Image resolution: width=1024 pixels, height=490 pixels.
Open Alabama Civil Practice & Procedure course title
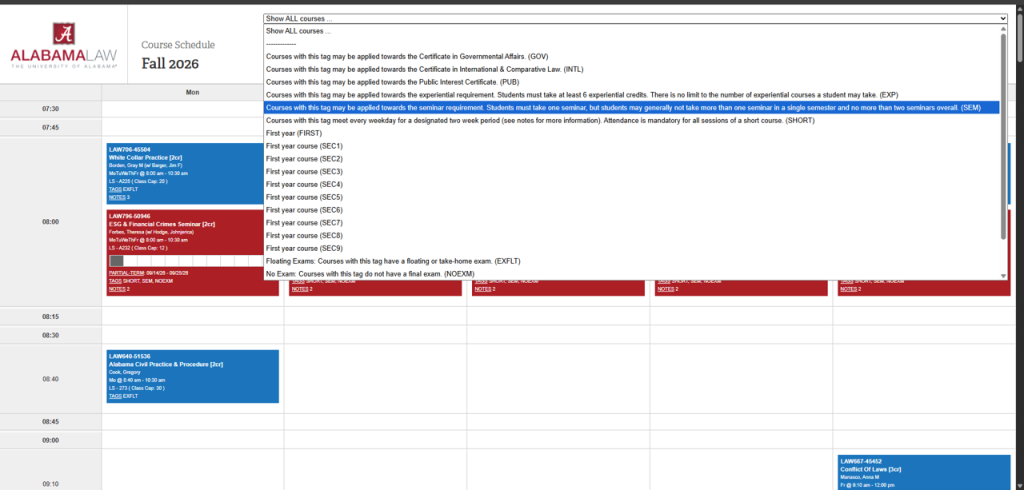166,364
